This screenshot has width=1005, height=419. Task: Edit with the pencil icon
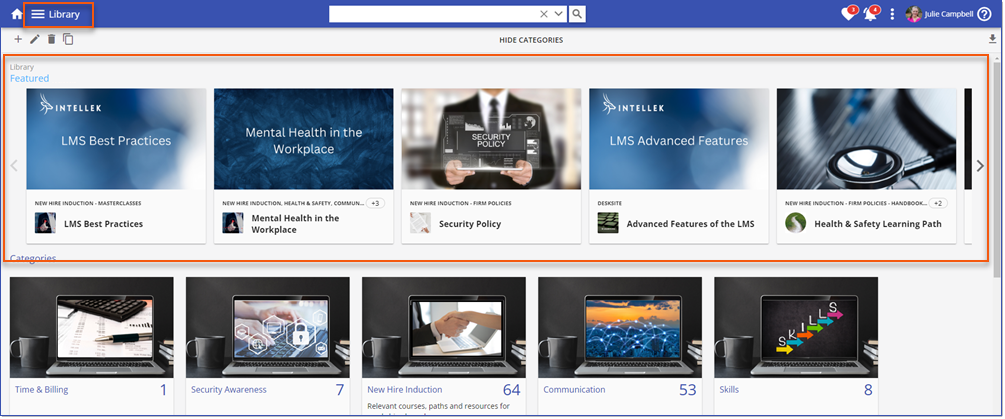click(35, 40)
